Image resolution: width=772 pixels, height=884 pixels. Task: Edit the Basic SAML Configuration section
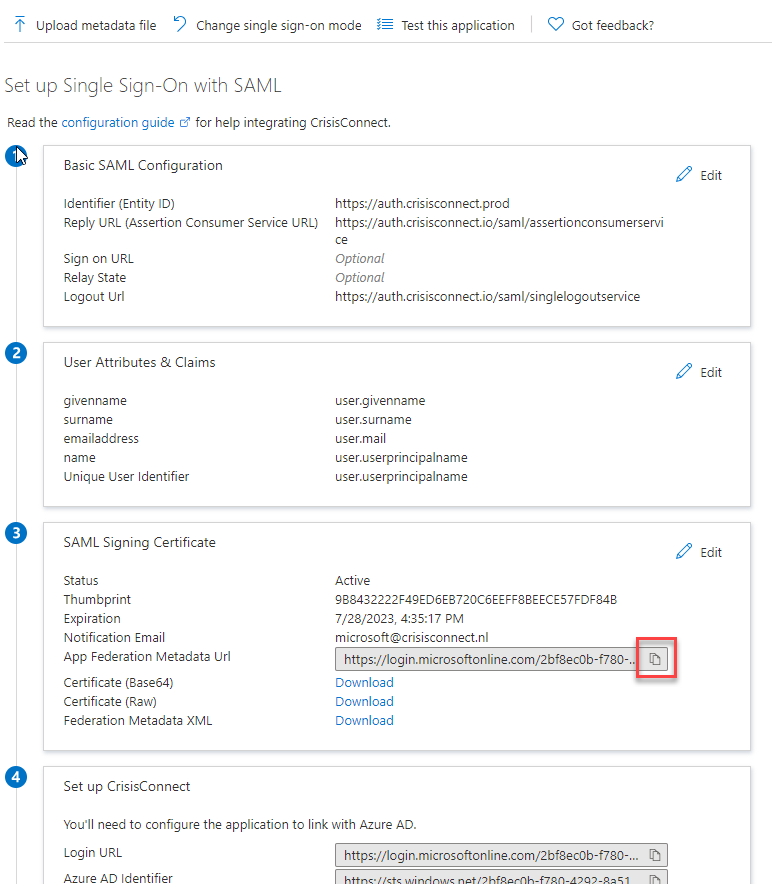[x=711, y=175]
